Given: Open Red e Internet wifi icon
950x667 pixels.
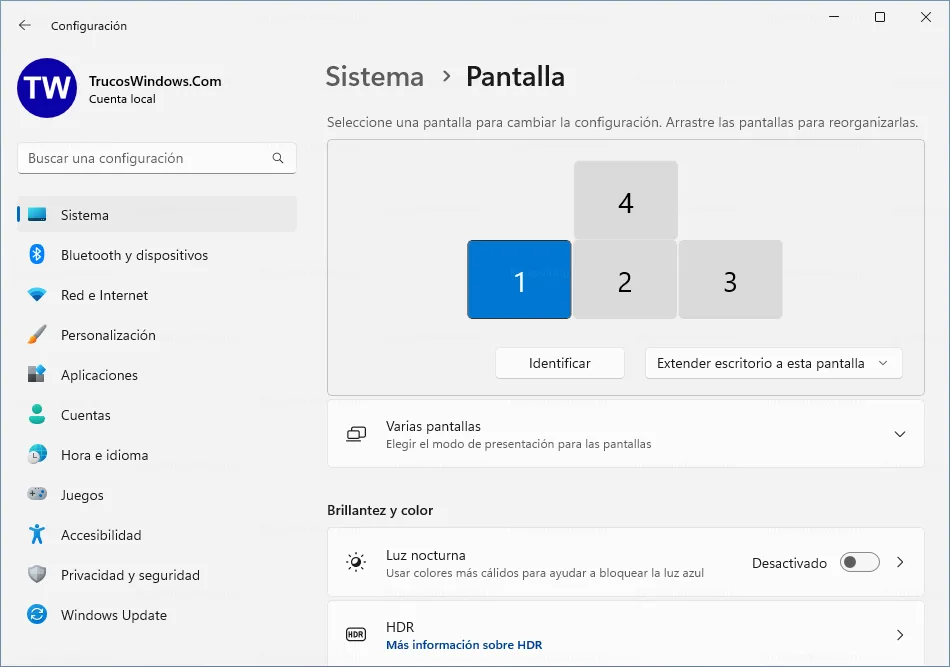Looking at the screenshot, I should click(x=37, y=295).
